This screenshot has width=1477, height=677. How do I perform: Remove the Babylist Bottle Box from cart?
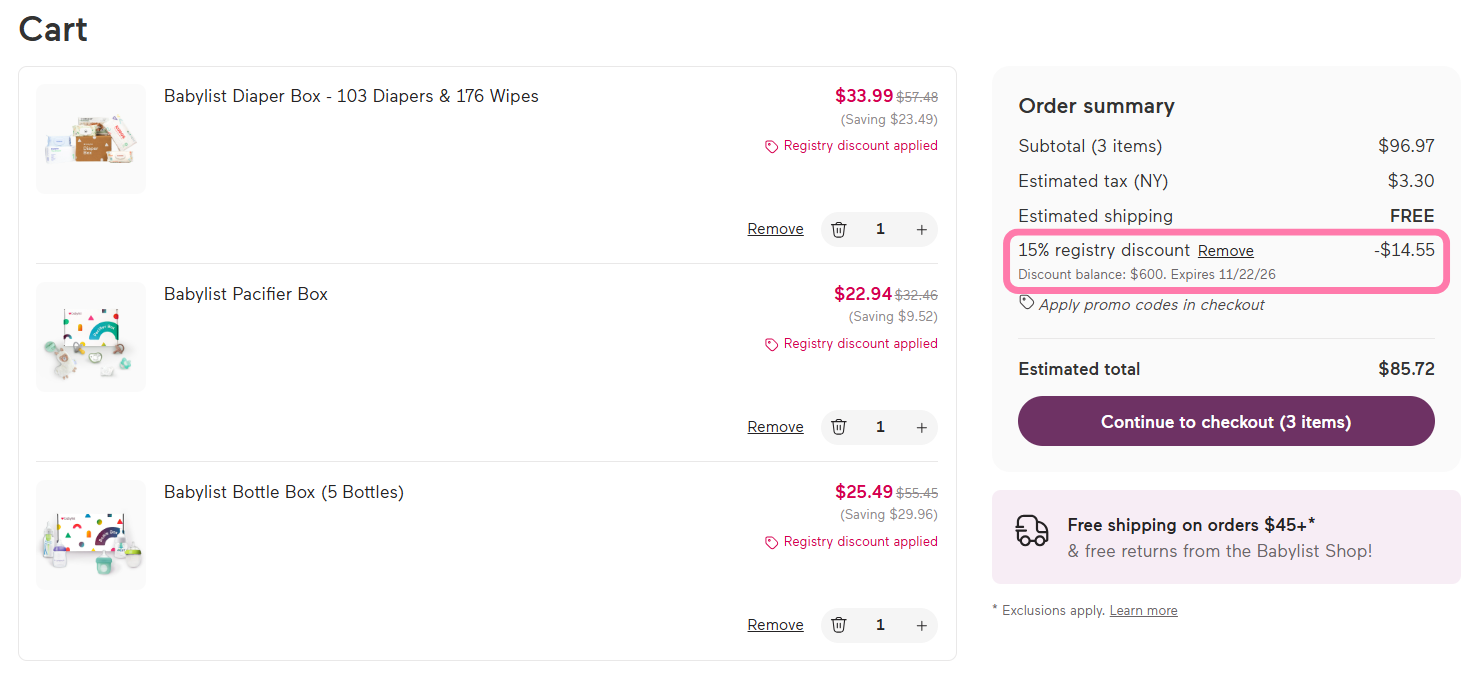point(775,625)
